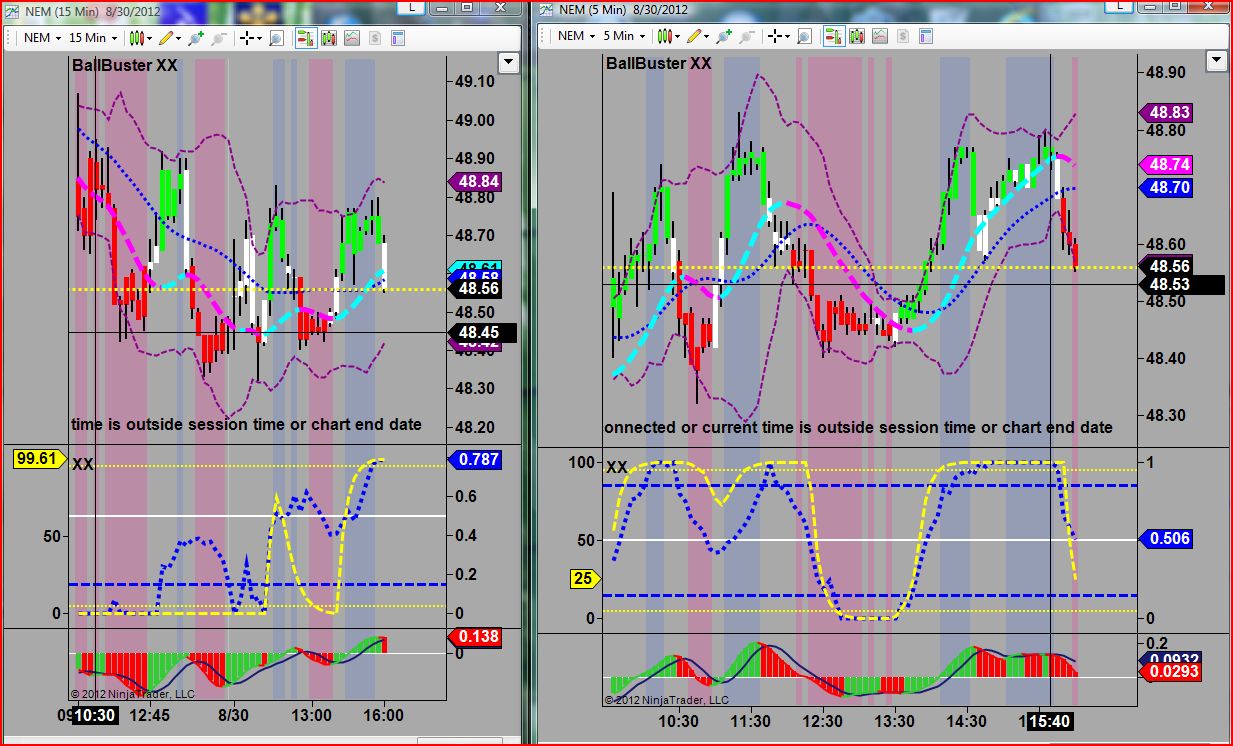Click the 11:30 time axis label
This screenshot has height=746, width=1233.
[x=750, y=720]
